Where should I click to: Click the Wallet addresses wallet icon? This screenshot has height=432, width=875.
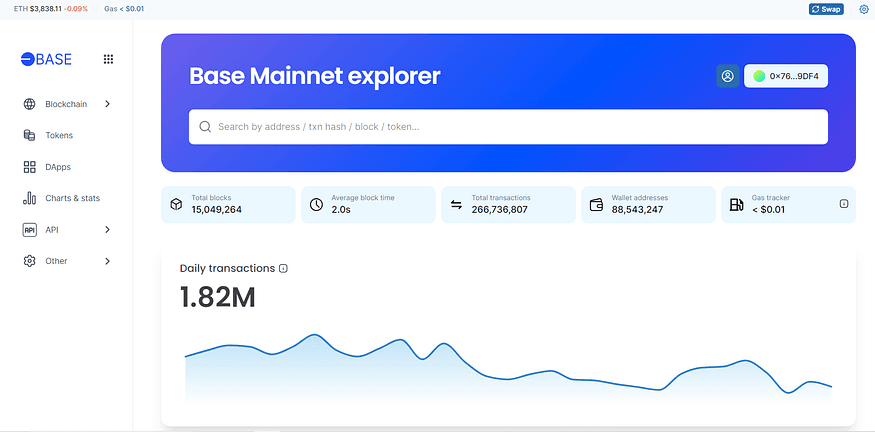597,205
